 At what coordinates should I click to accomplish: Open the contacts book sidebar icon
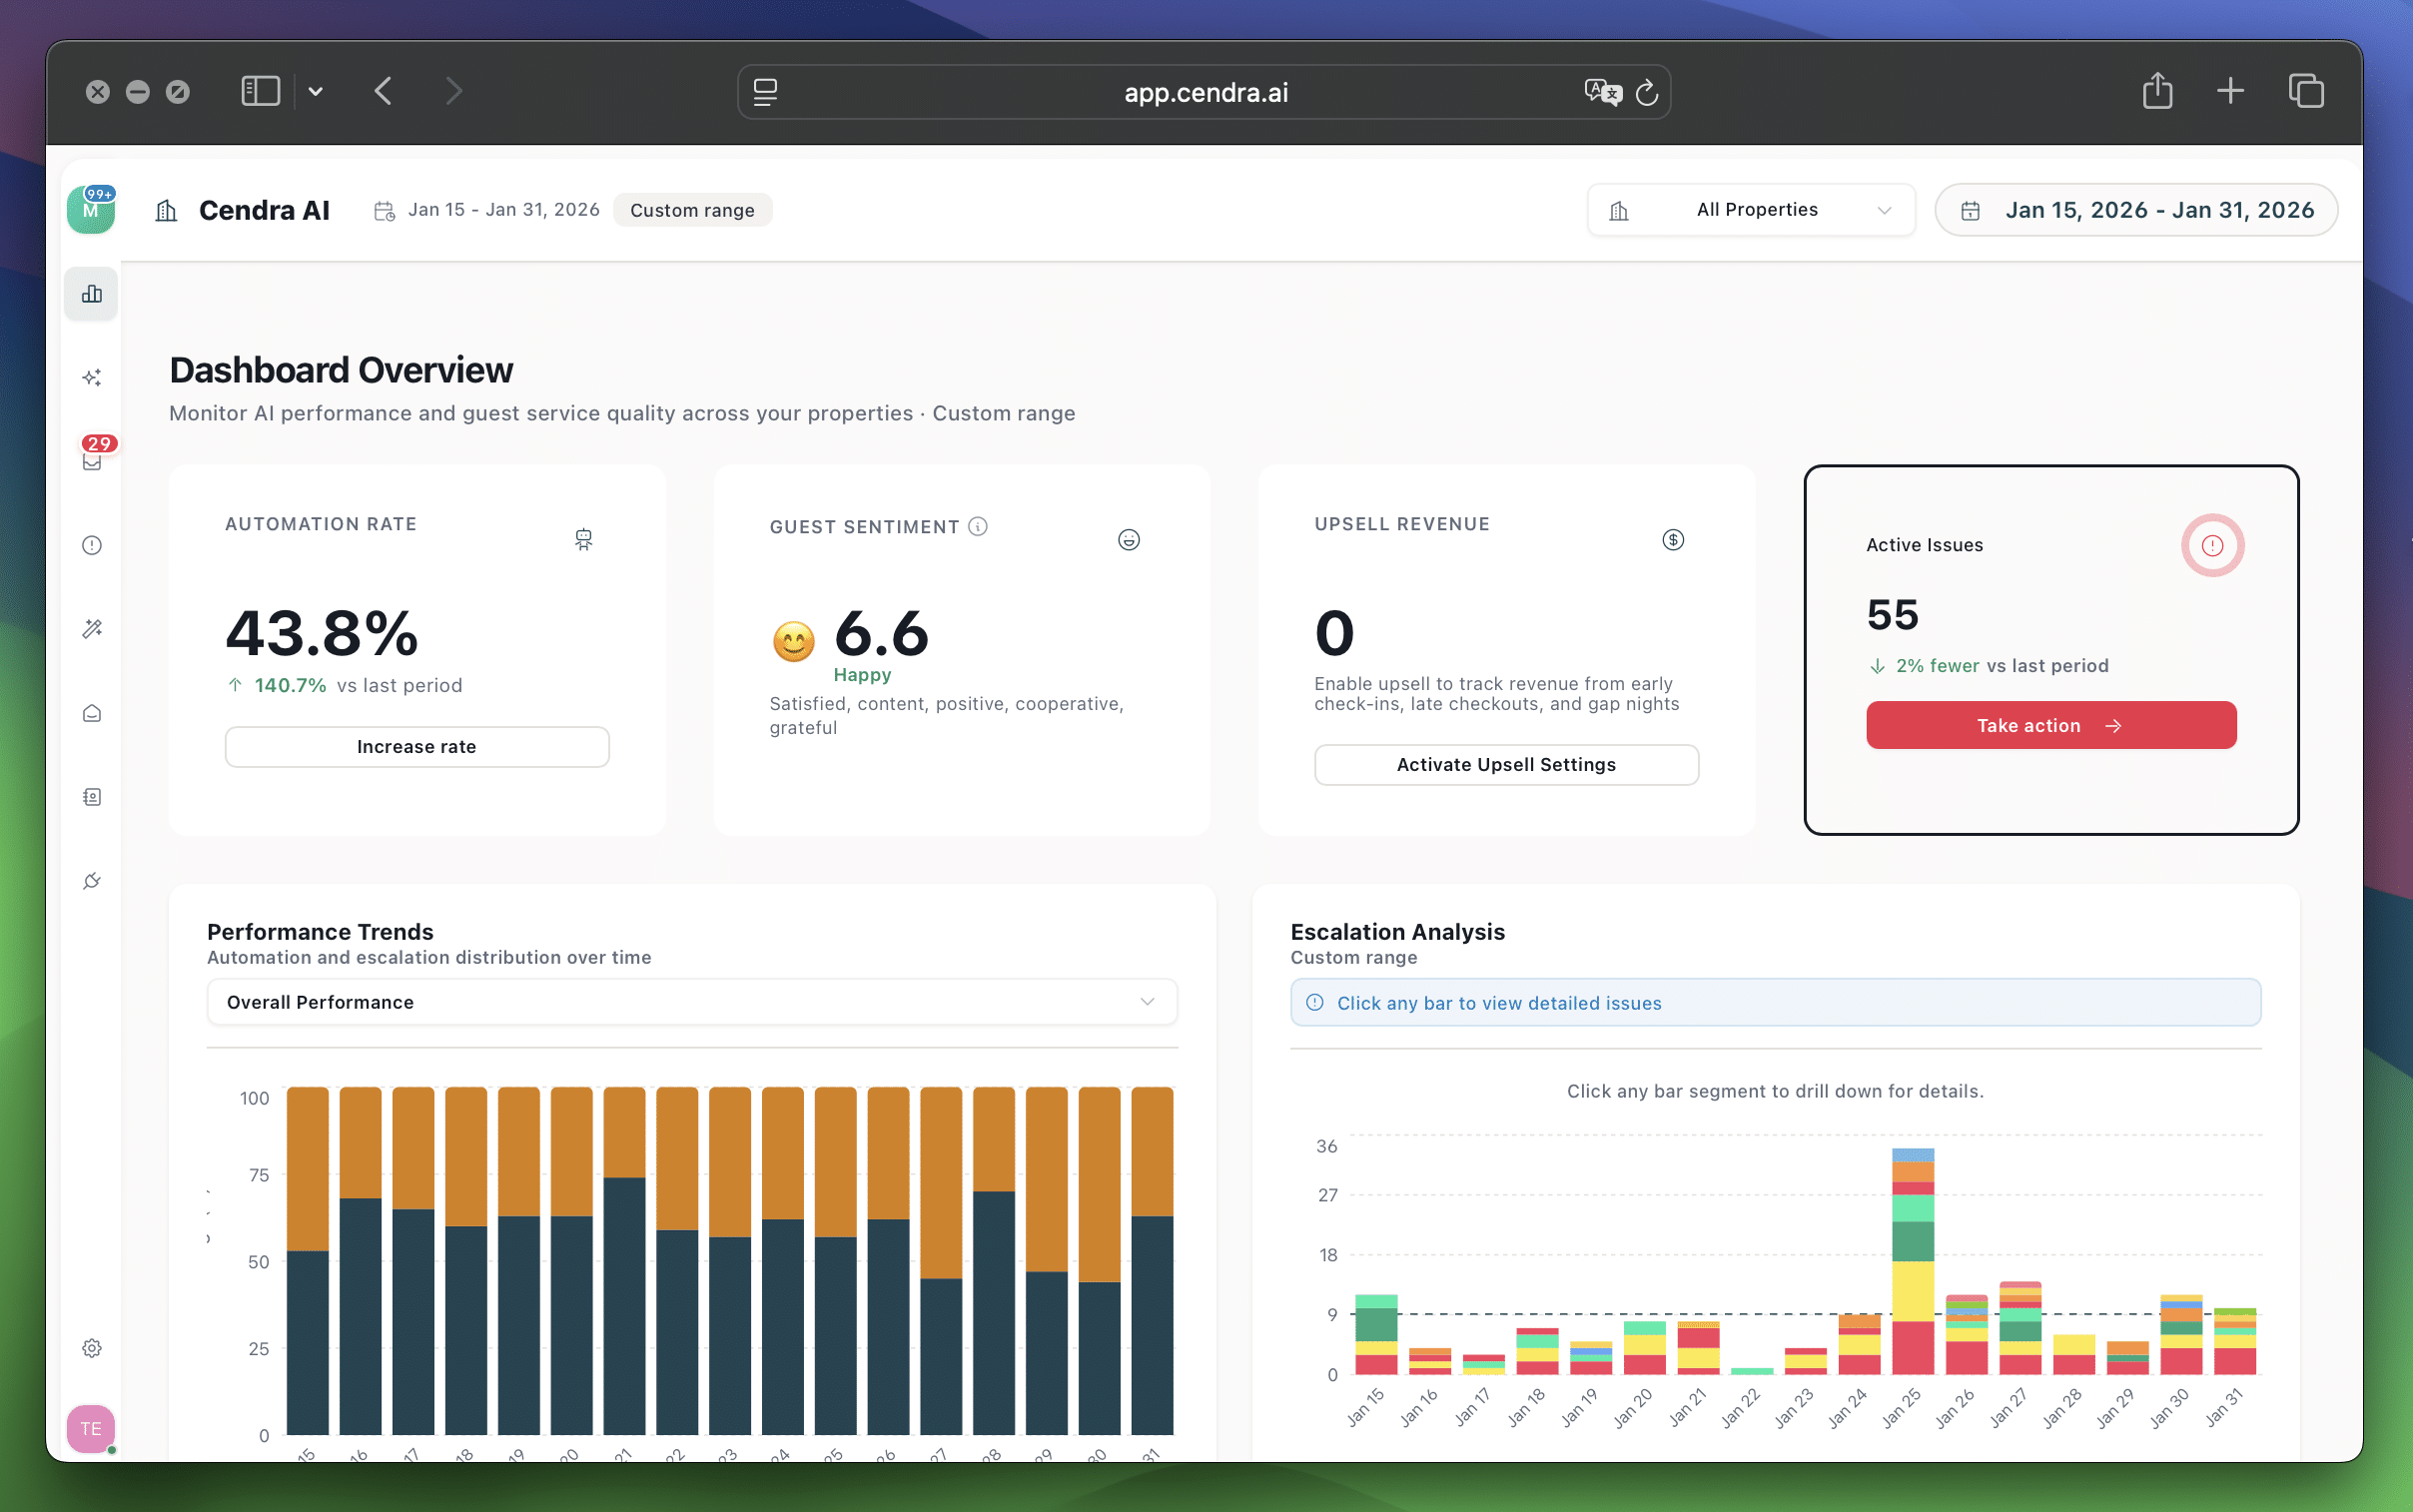tap(91, 797)
